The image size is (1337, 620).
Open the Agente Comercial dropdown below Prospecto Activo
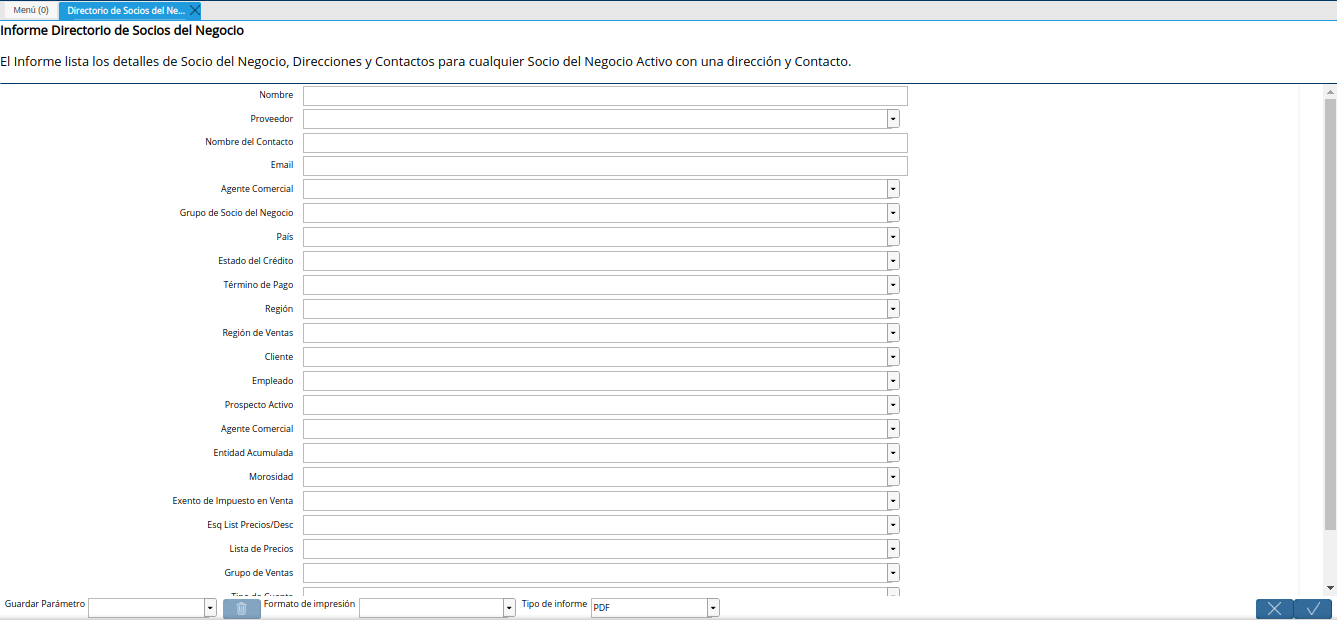click(893, 429)
